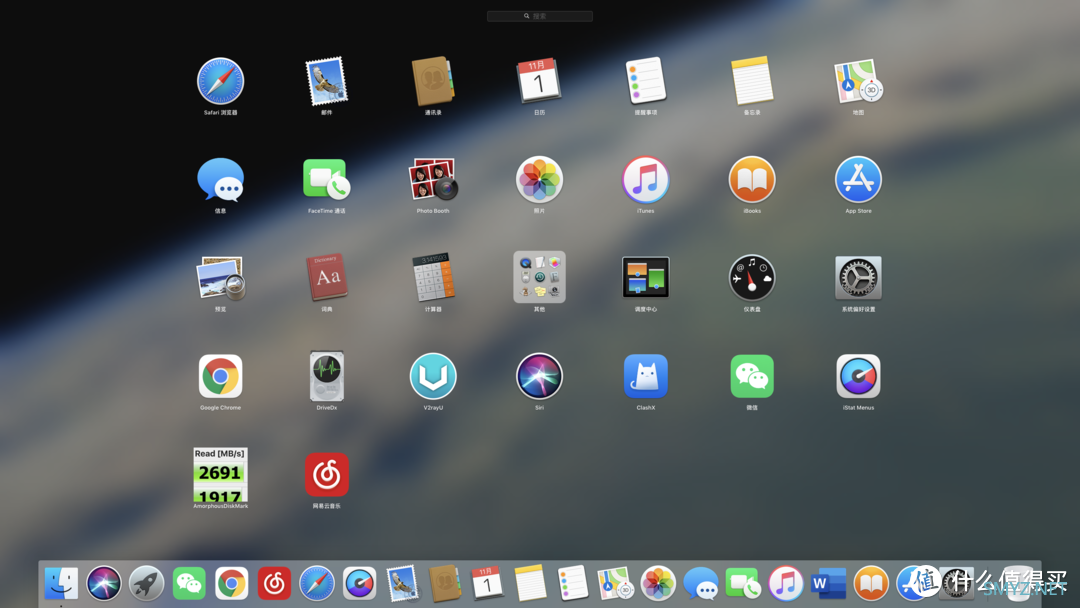Open Mail in the Launchpad grid
Screen dimensions: 1080x608
click(326, 81)
